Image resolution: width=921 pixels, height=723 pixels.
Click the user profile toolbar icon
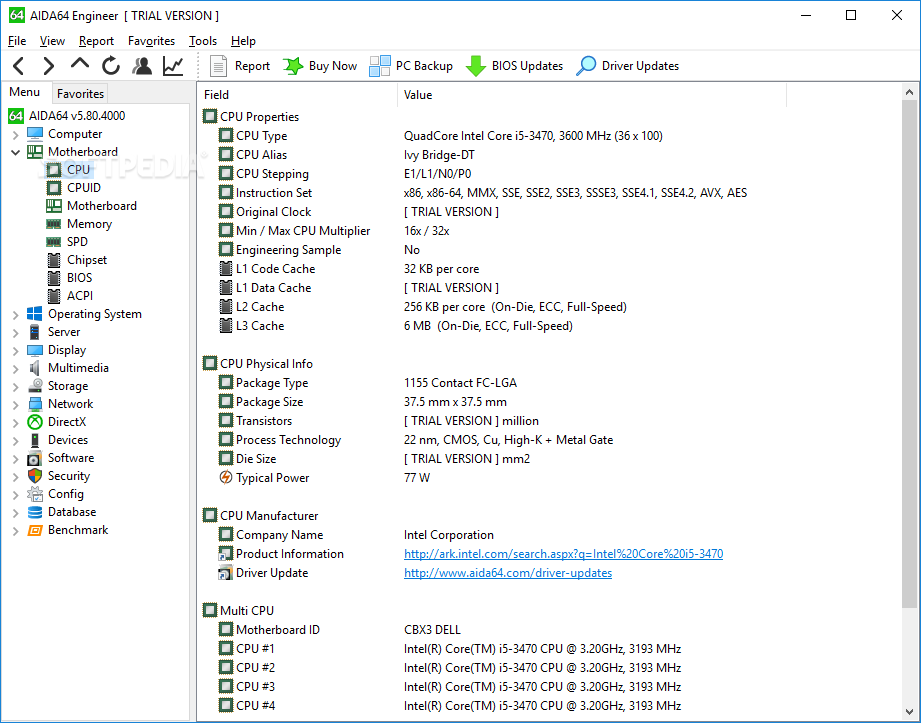(x=142, y=66)
